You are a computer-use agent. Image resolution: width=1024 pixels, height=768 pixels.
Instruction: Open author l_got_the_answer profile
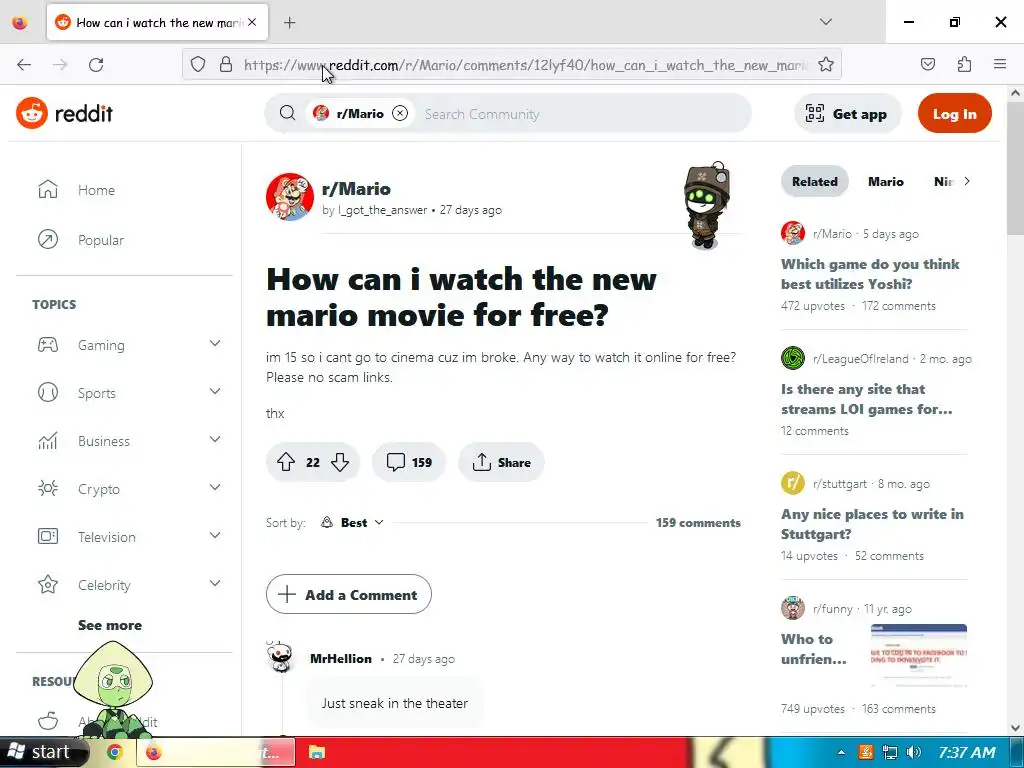[x=382, y=210]
